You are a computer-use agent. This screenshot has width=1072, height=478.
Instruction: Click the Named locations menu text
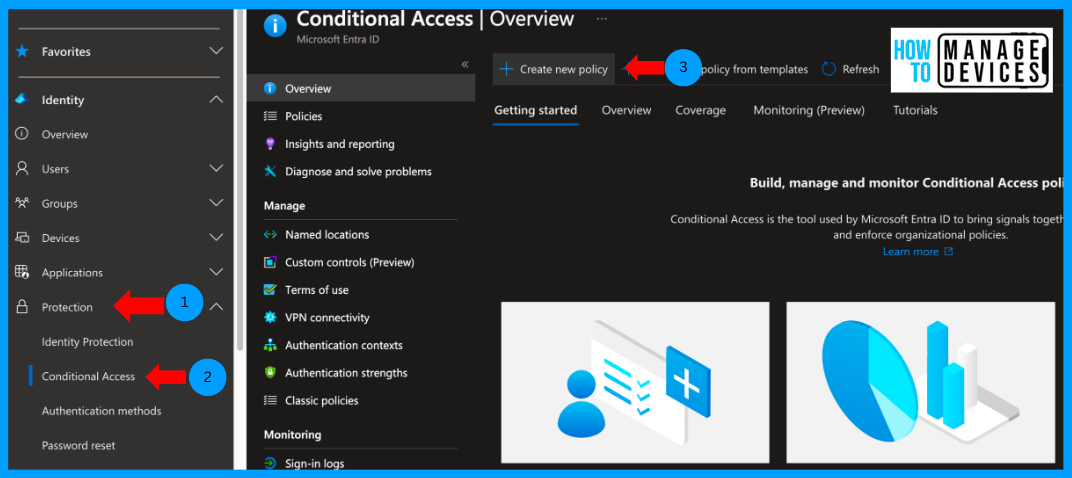click(x=327, y=235)
